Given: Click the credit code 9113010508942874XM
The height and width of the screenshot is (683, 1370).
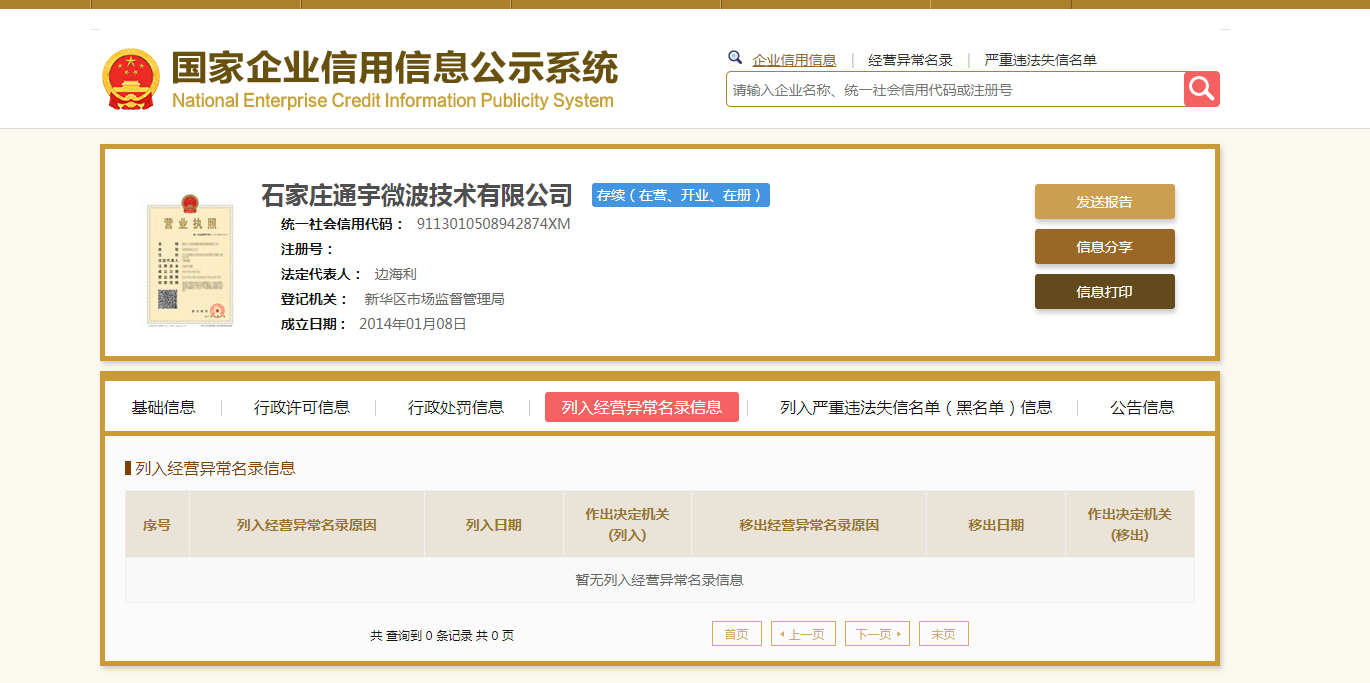Looking at the screenshot, I should (x=493, y=224).
